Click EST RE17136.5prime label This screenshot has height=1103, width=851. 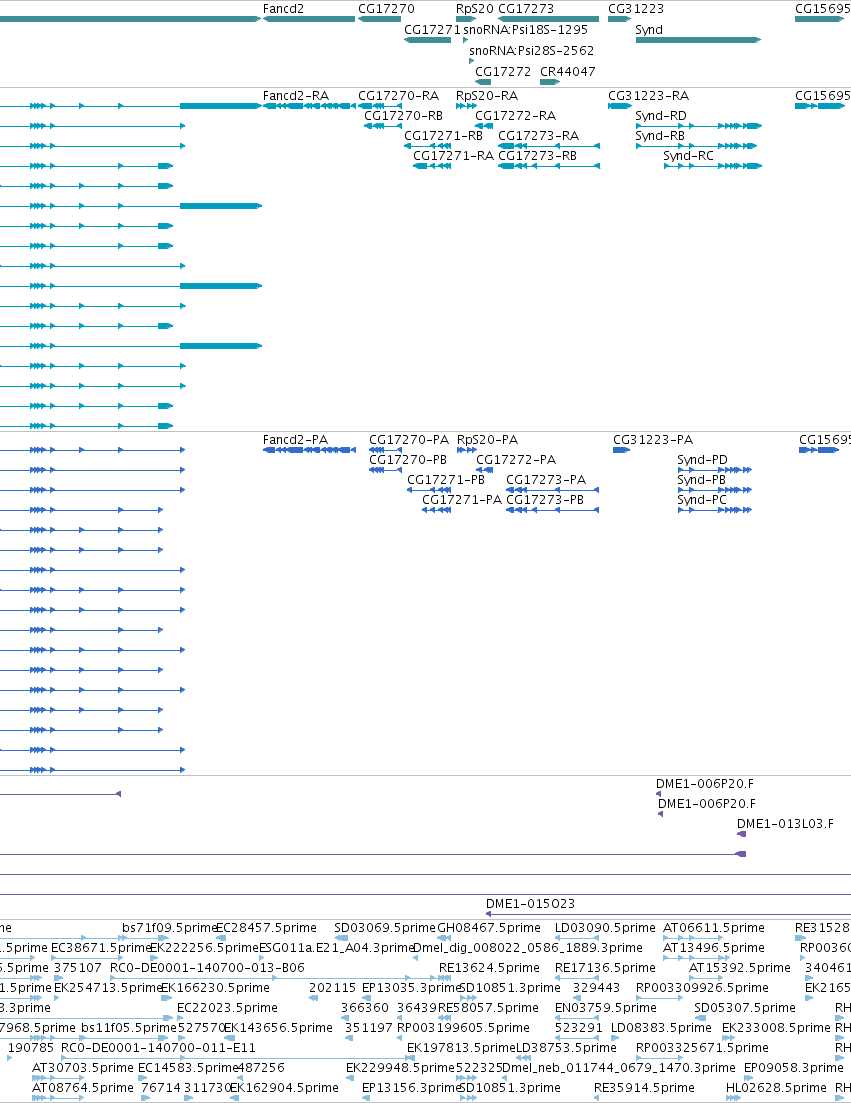click(x=605, y=968)
